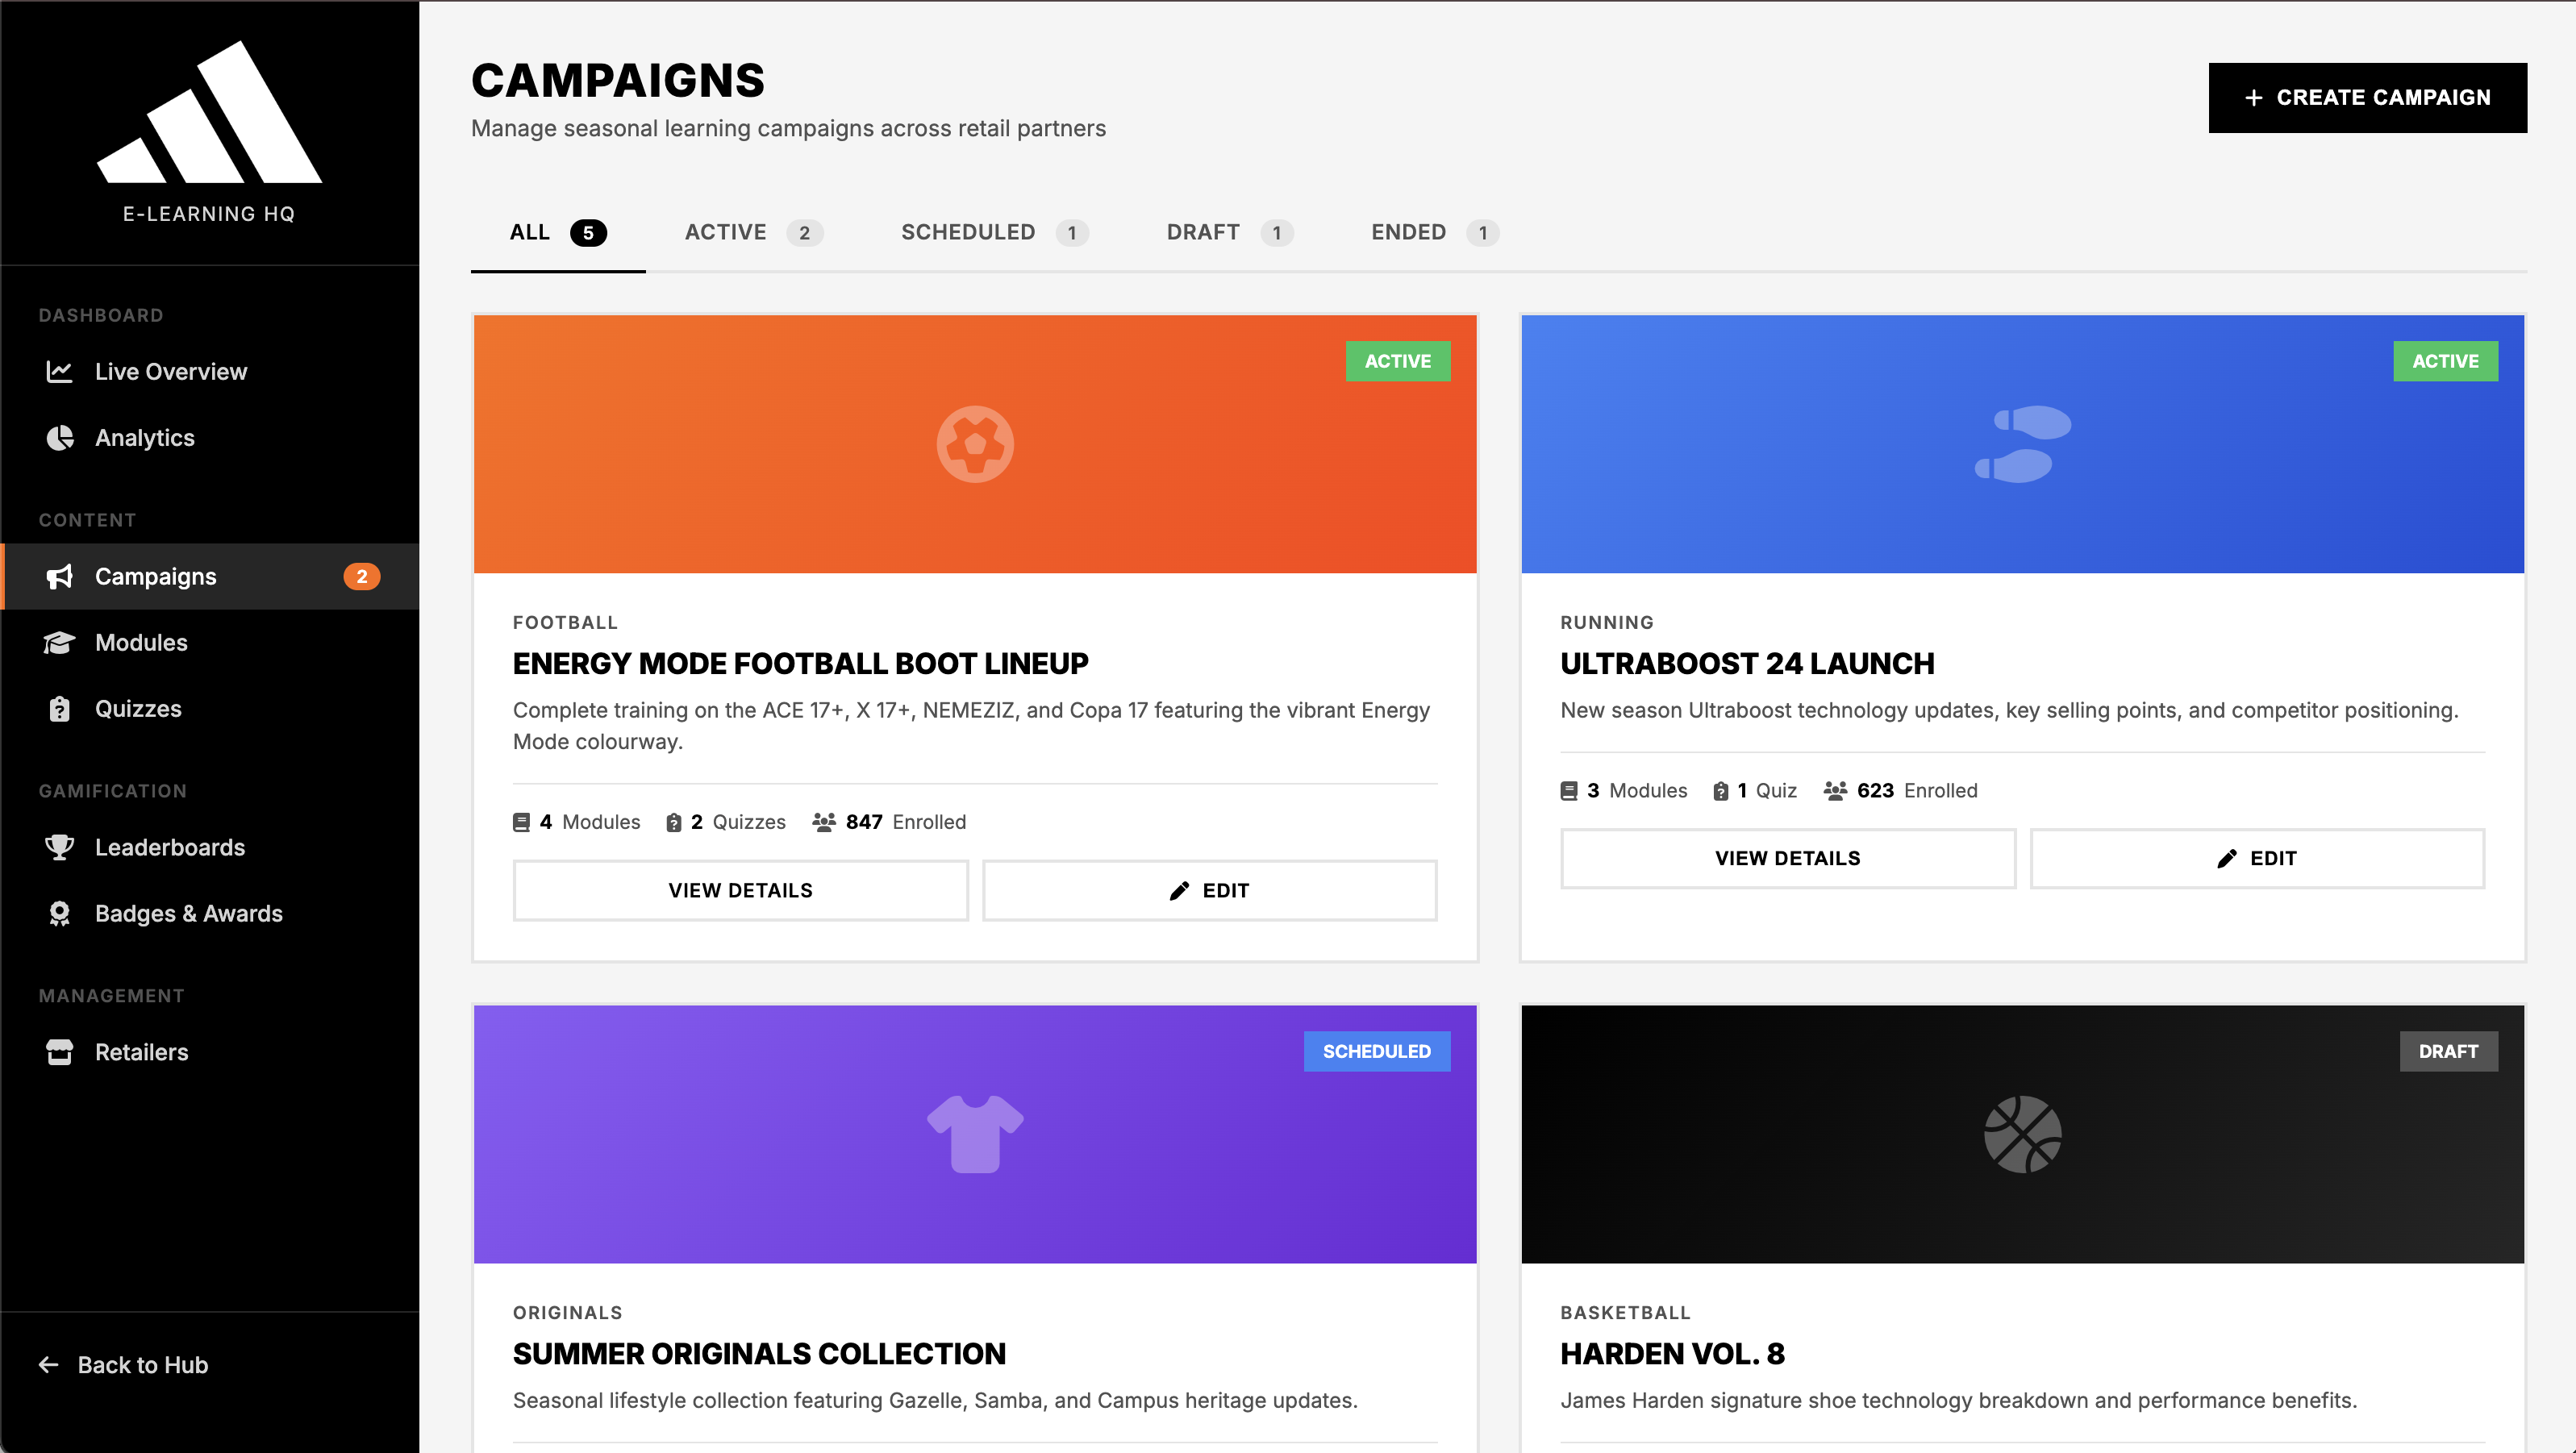View details of Energy Mode Football Boot Lineup
This screenshot has height=1453, width=2576.
(x=740, y=890)
